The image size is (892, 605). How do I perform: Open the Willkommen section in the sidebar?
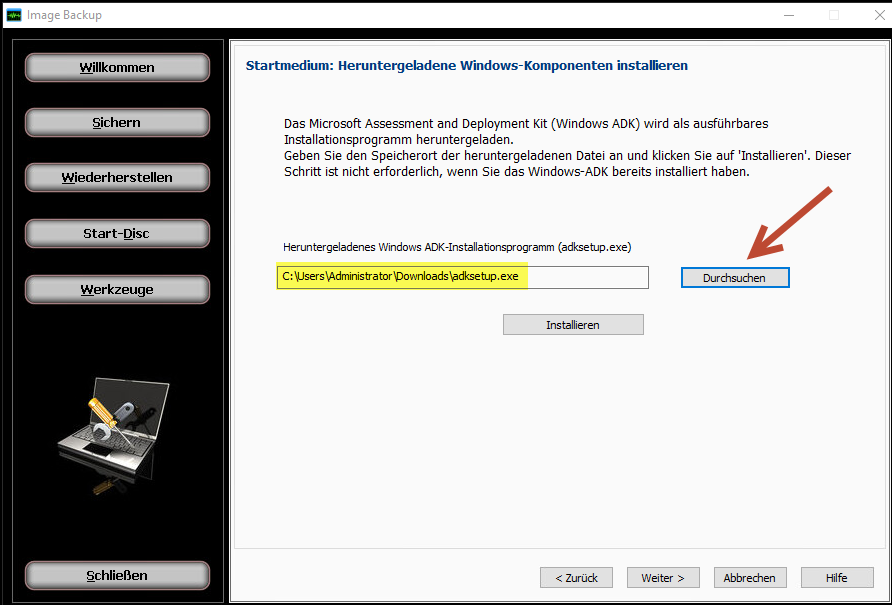click(117, 68)
